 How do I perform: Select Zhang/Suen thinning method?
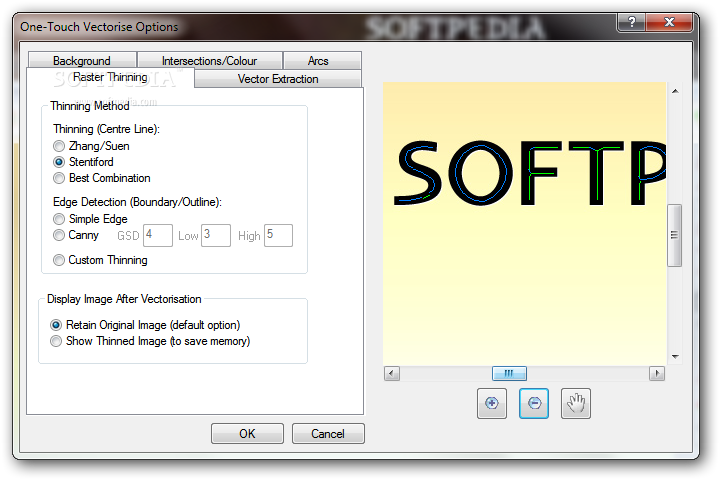click(91, 146)
